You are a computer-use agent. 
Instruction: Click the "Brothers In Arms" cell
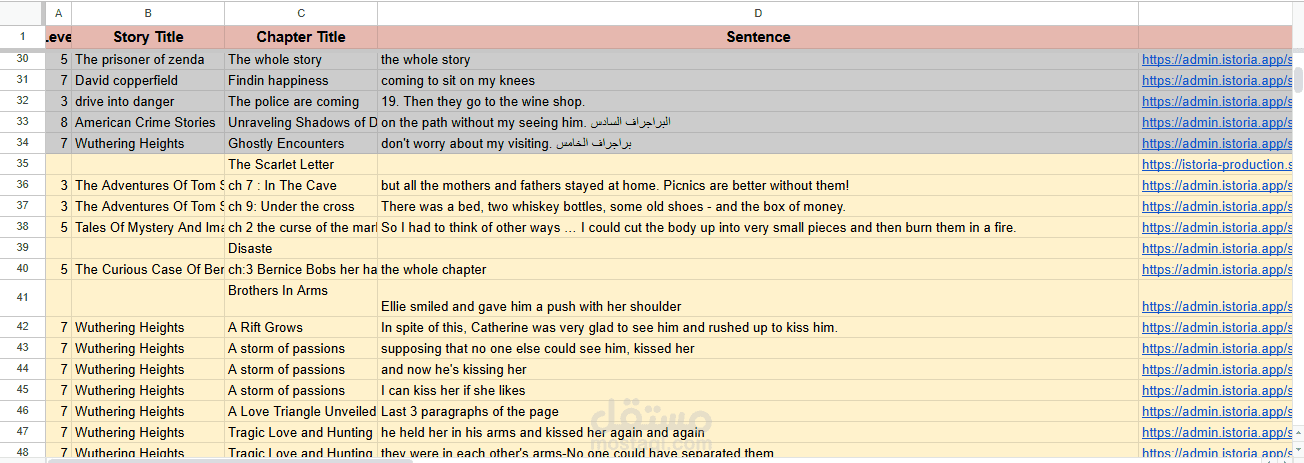click(278, 291)
